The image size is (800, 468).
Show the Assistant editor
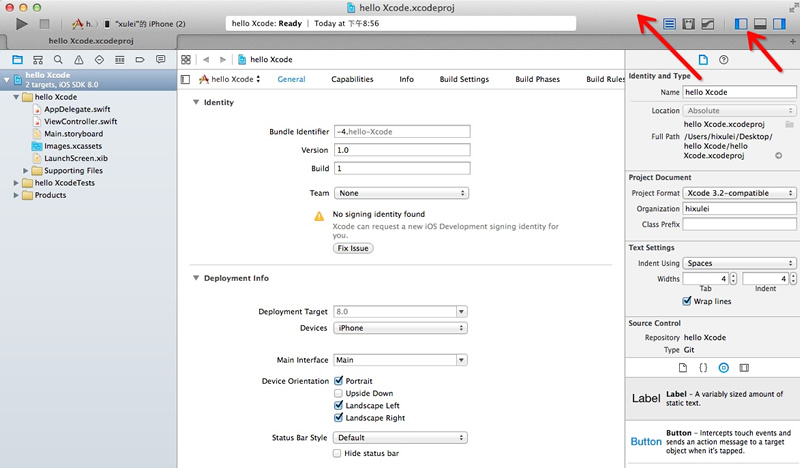688,23
